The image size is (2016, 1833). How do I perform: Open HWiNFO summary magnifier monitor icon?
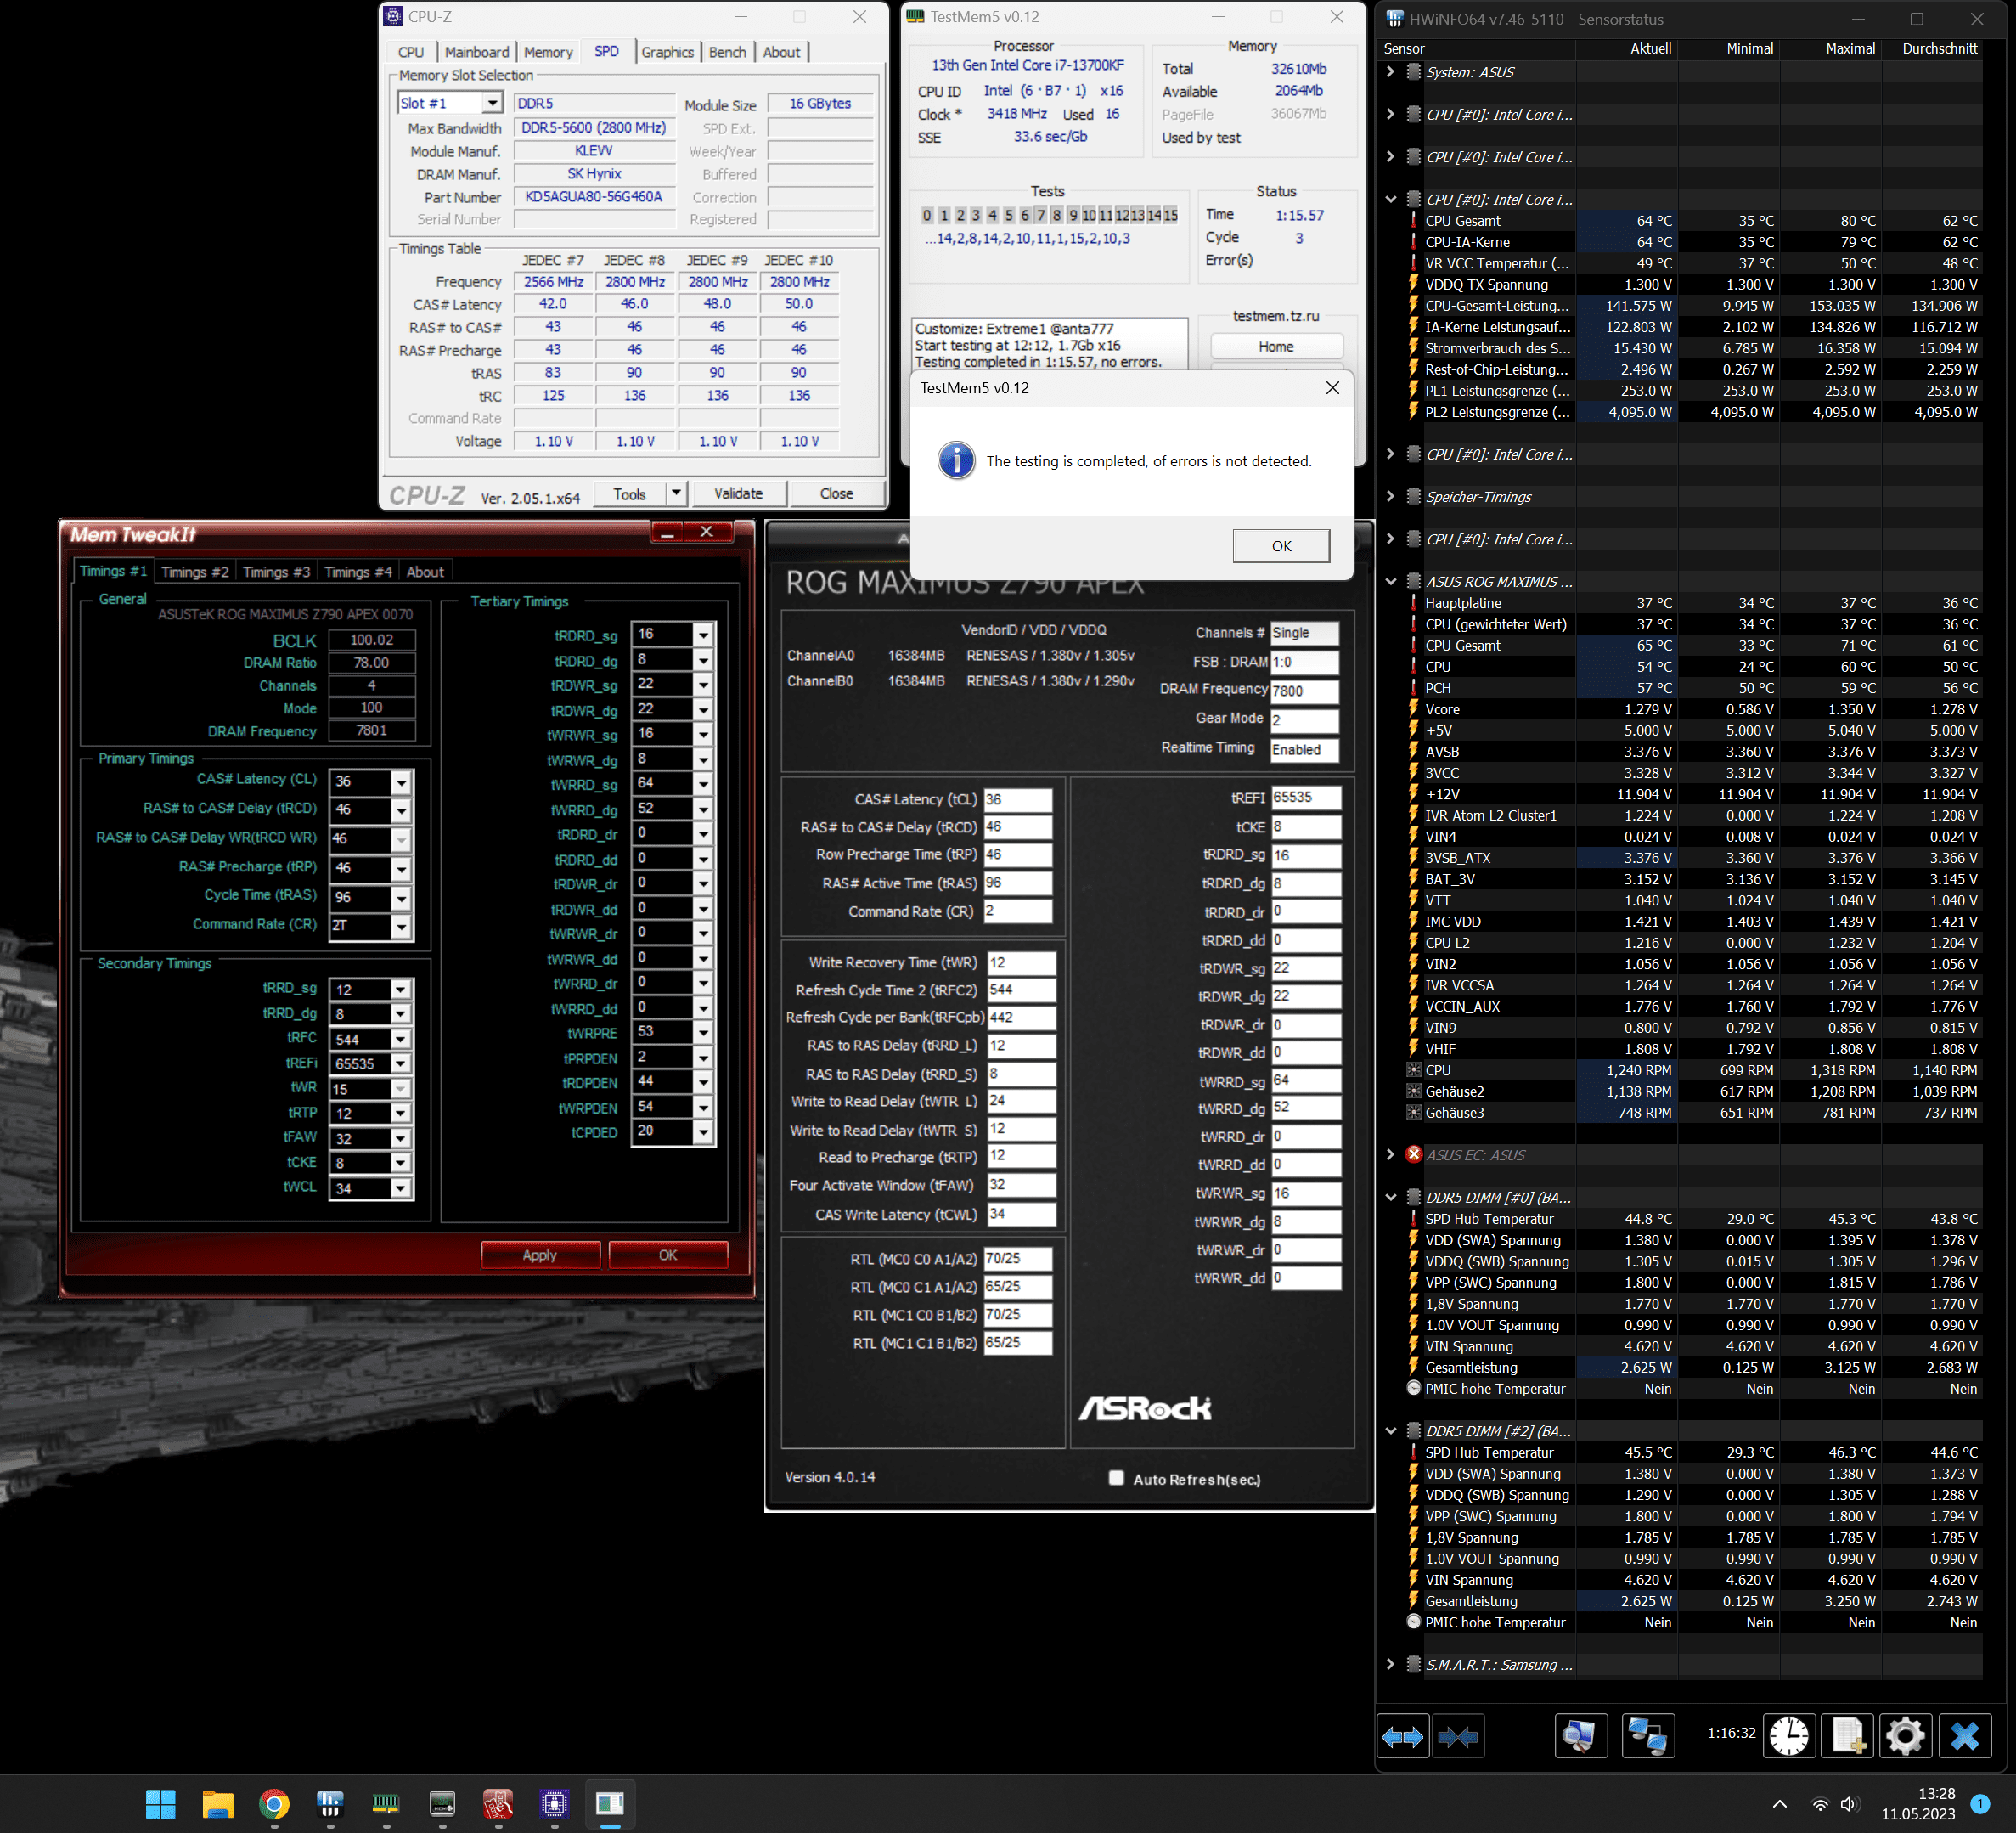1580,1737
